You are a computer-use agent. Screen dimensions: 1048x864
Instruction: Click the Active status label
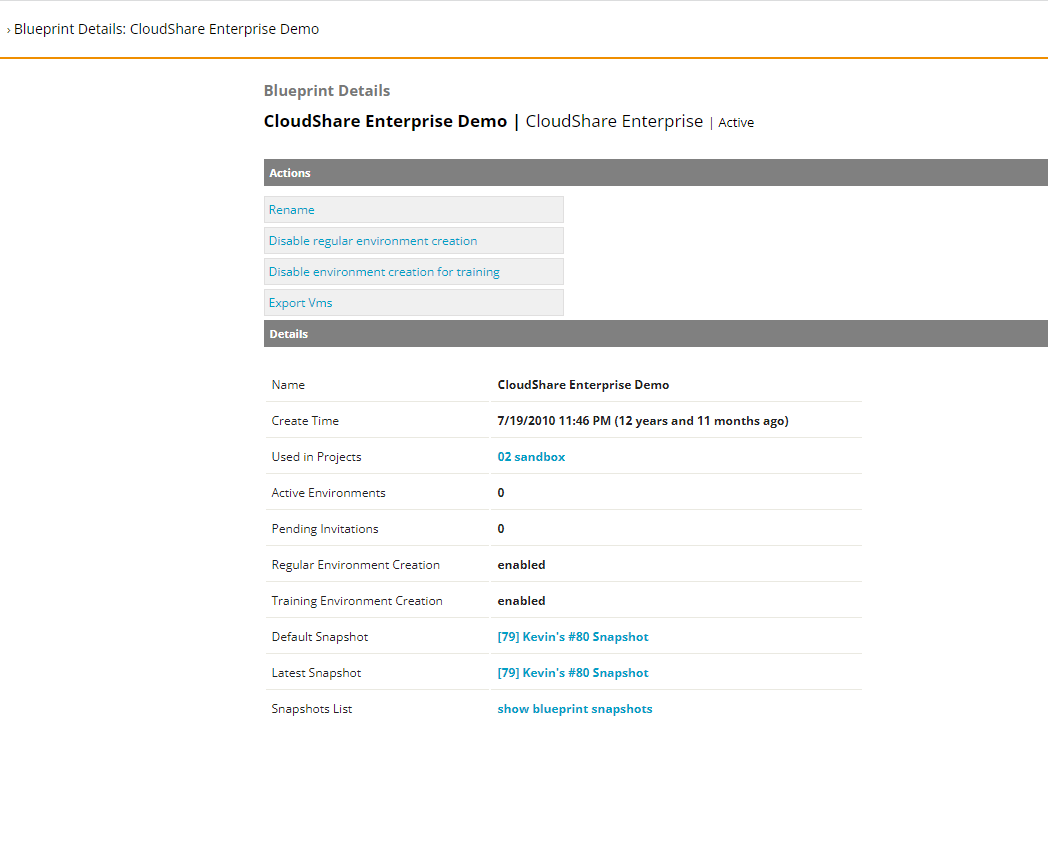click(736, 122)
